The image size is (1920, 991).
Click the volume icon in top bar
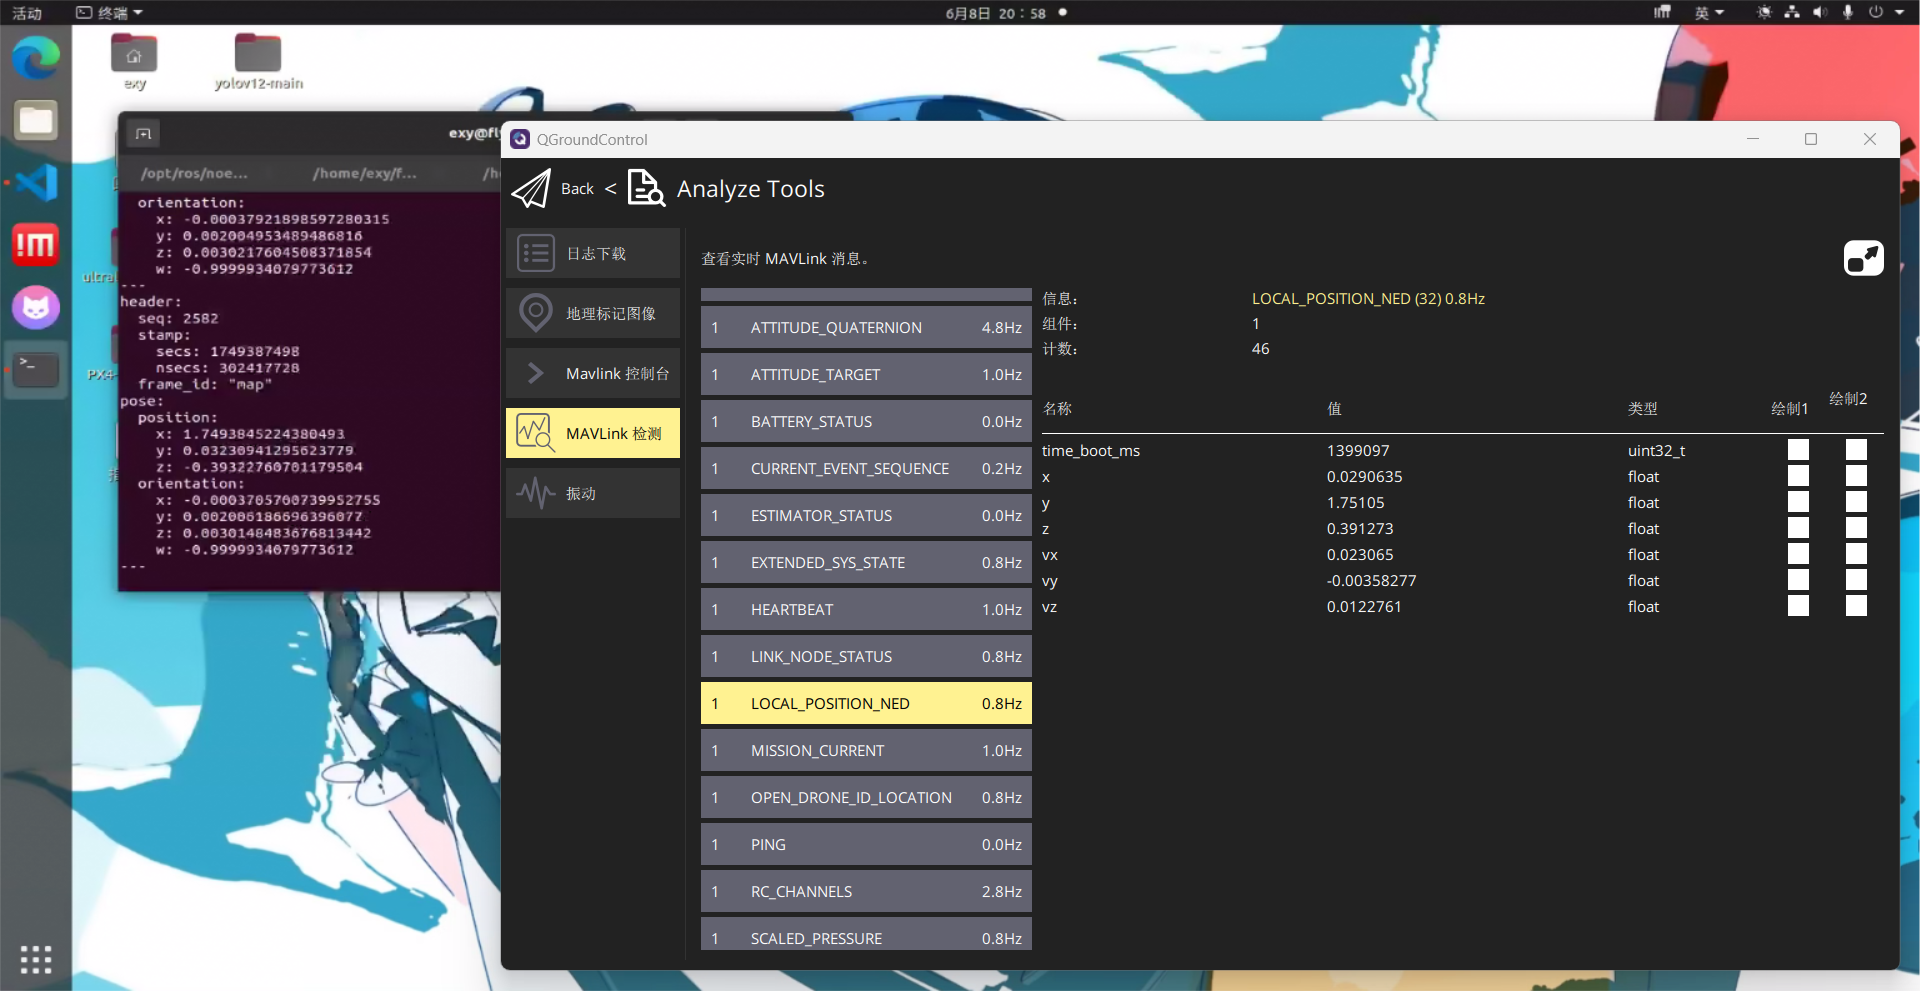pos(1820,13)
